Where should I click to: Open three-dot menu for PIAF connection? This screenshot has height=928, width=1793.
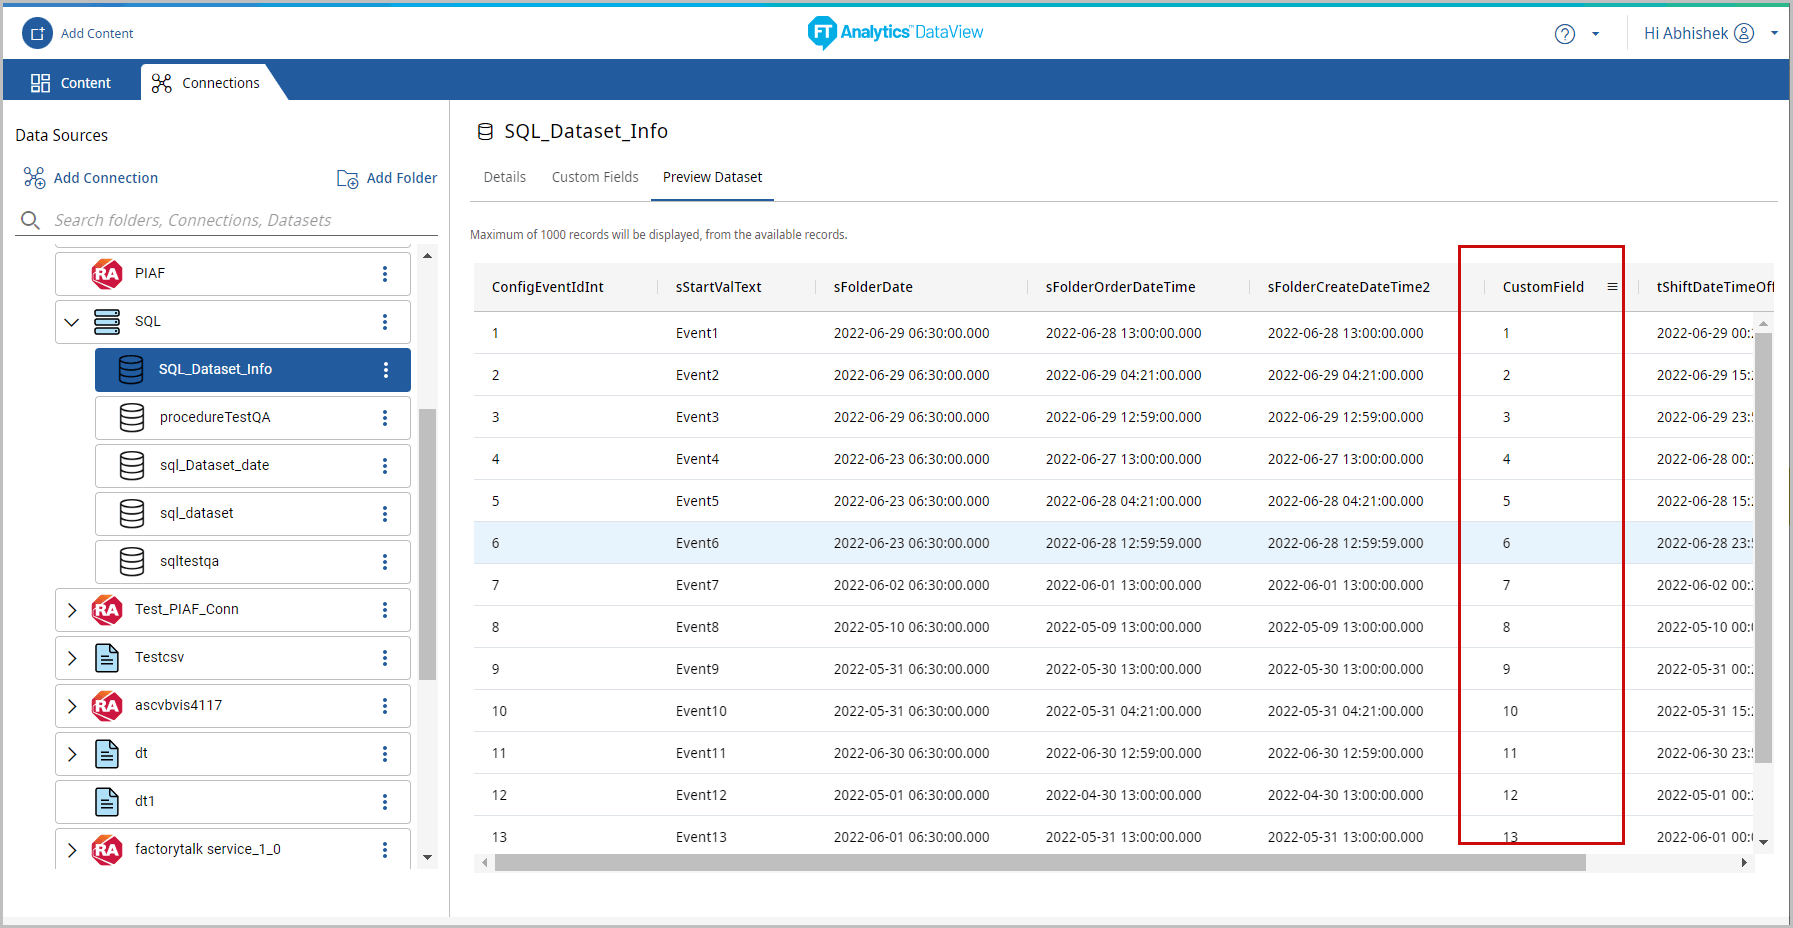(x=385, y=274)
